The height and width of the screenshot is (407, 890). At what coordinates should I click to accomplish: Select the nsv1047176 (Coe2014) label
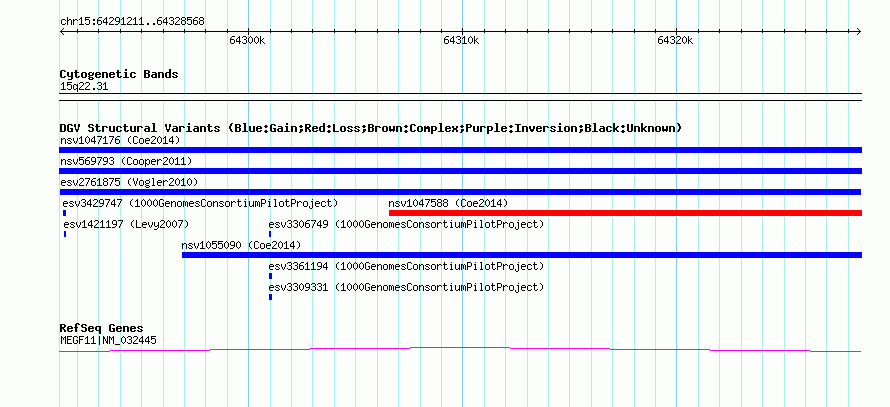click(120, 140)
